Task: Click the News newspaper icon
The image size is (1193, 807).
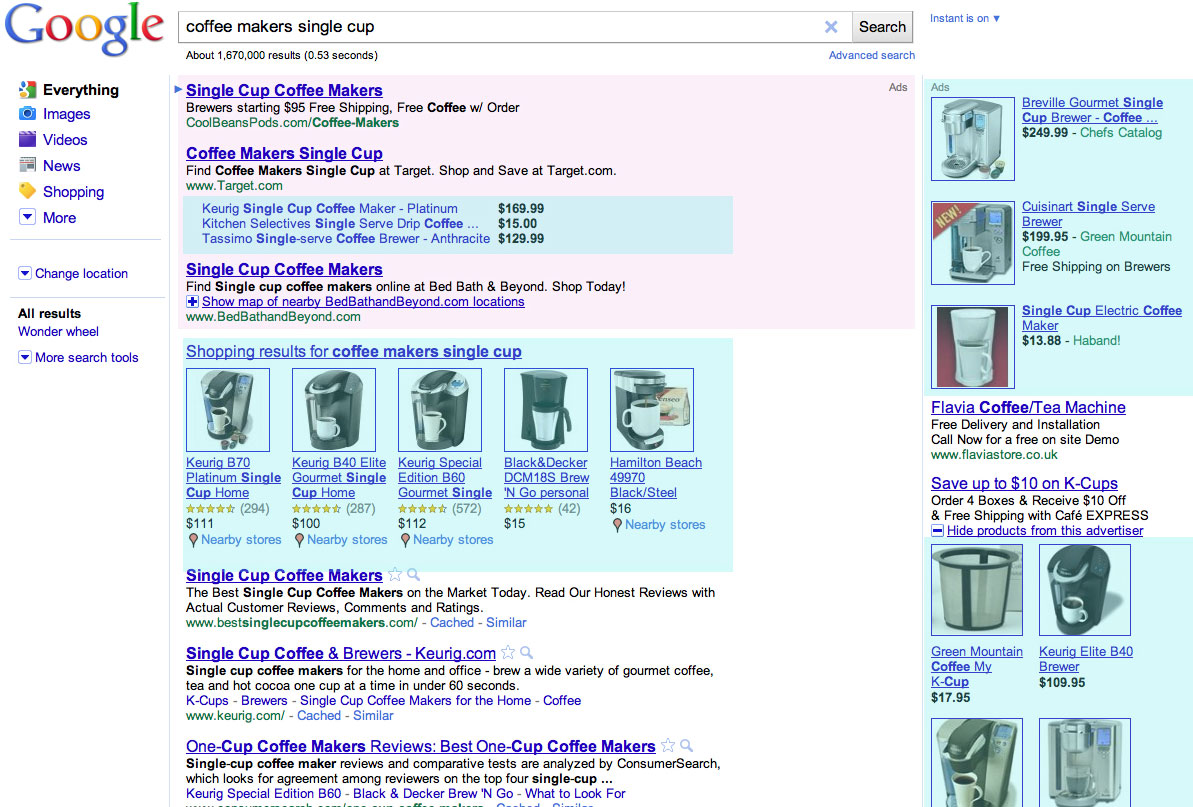Action: (27, 165)
